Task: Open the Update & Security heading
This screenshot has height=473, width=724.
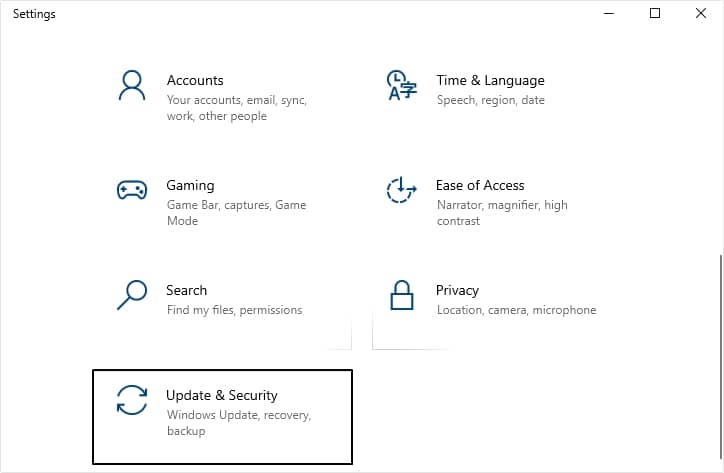Action: pos(222,395)
